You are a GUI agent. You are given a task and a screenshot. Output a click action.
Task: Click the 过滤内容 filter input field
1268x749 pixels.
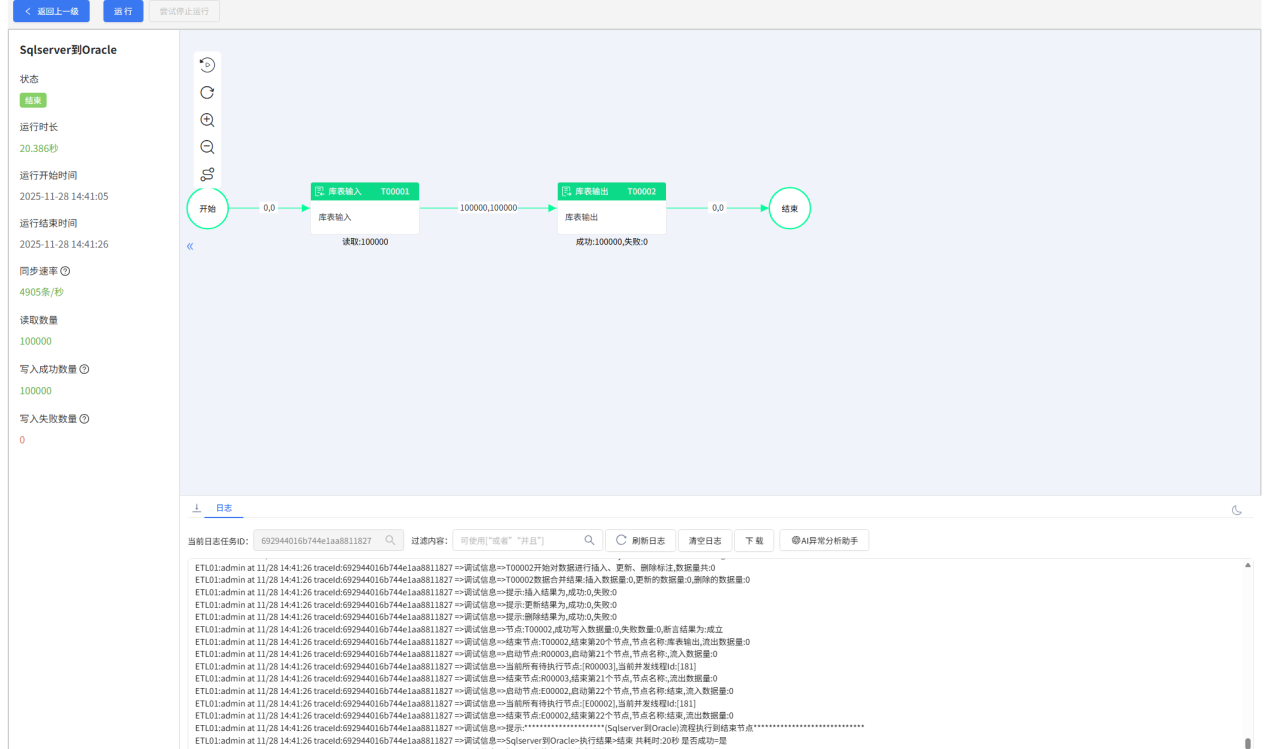click(x=515, y=540)
